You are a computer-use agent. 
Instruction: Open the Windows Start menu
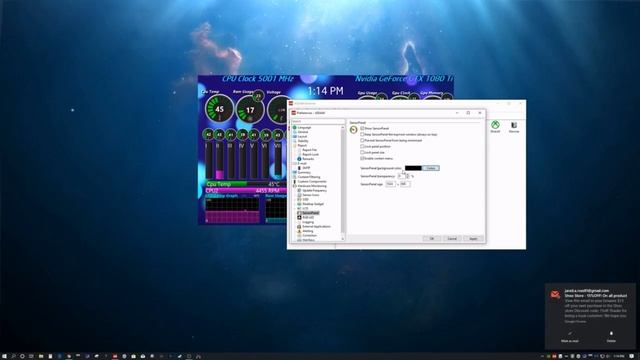pos(4,356)
